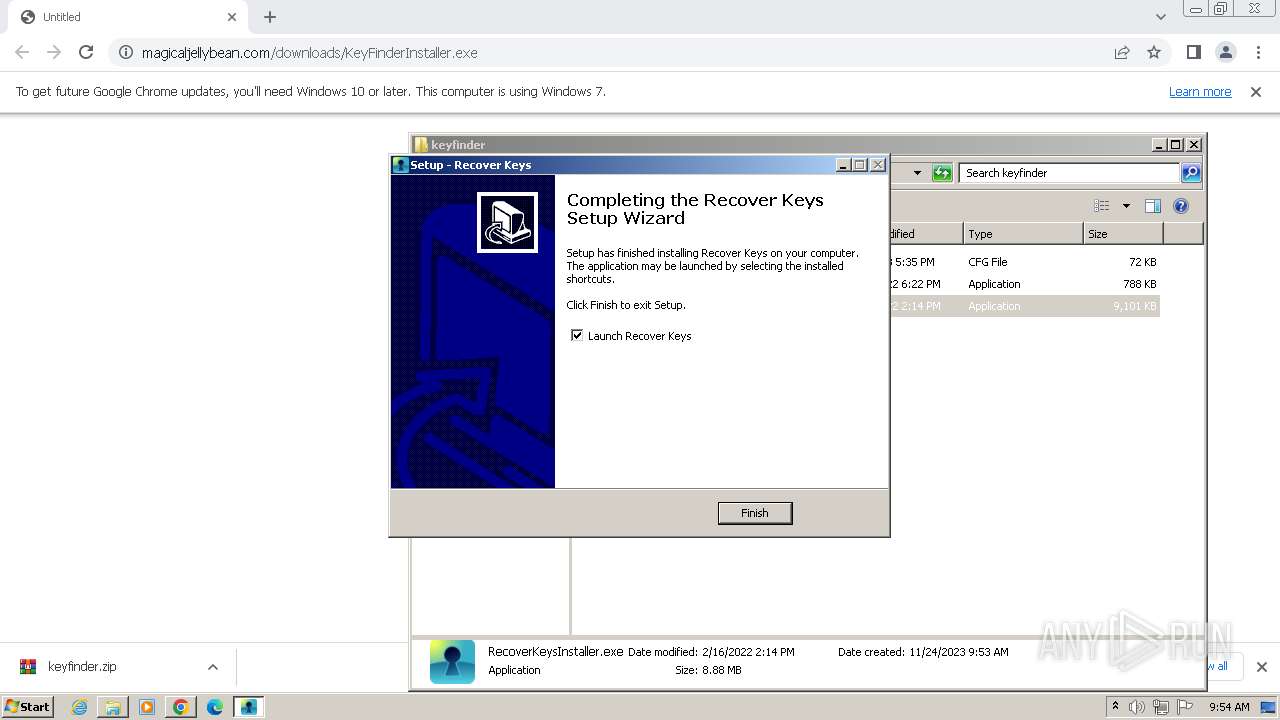This screenshot has height=720, width=1280.
Task: Click the site information icon in address bar
Action: tap(126, 52)
